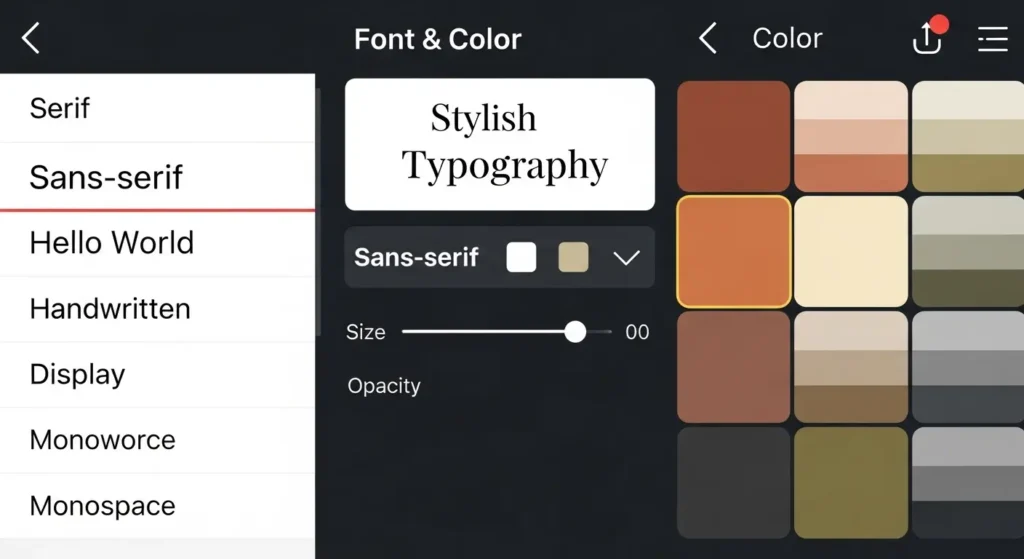Select the Display font category
This screenshot has height=559, width=1024.
pyautogui.click(x=78, y=375)
